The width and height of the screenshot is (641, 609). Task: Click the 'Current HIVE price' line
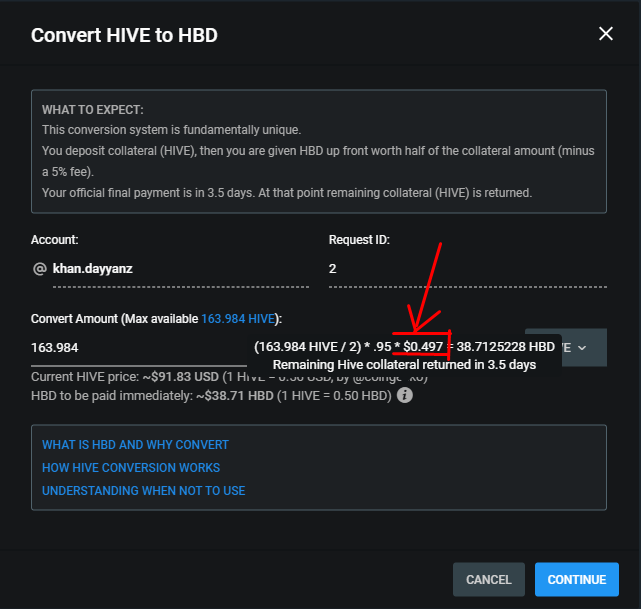coord(229,376)
